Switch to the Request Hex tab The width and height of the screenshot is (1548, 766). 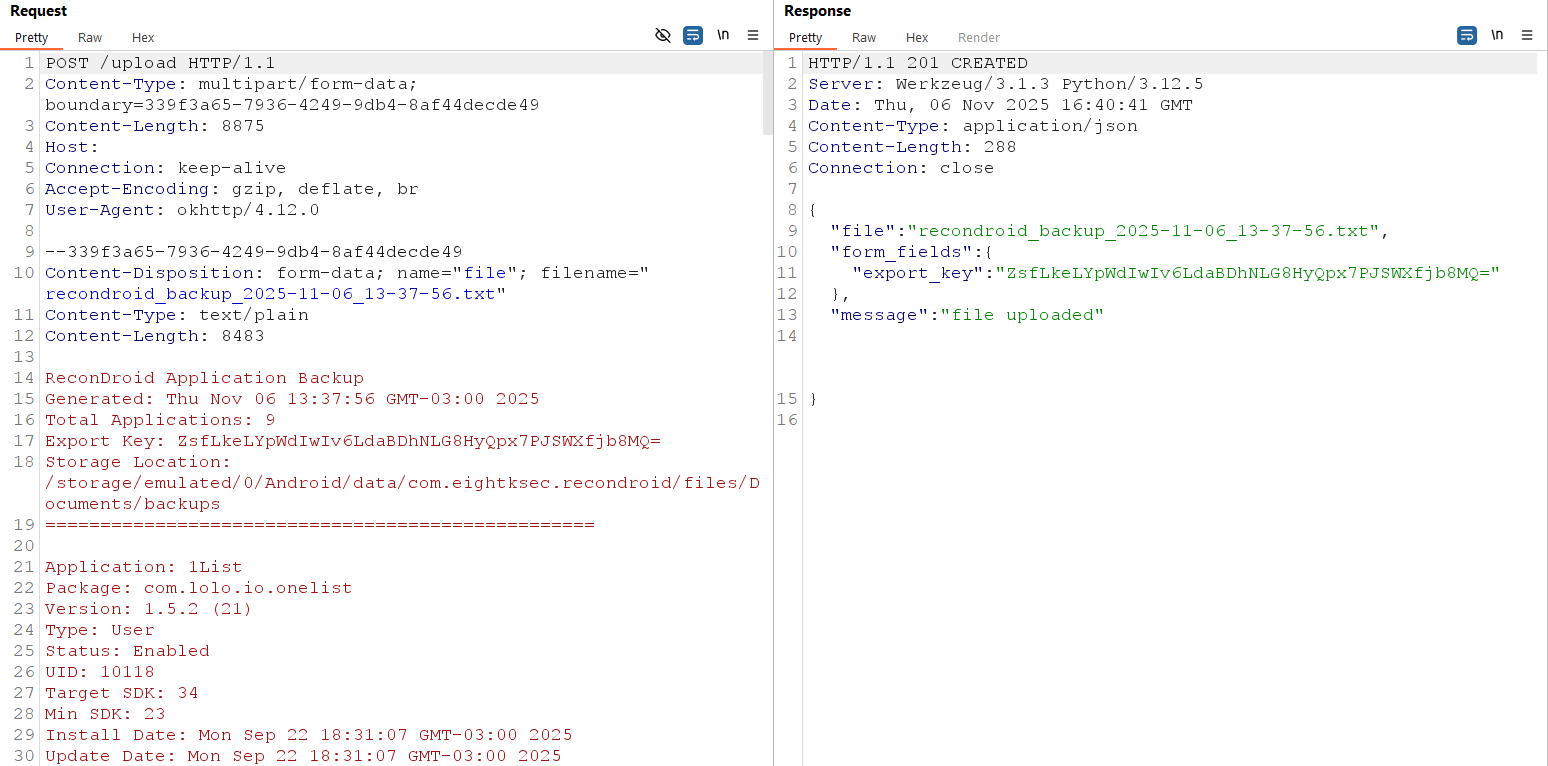coord(143,38)
